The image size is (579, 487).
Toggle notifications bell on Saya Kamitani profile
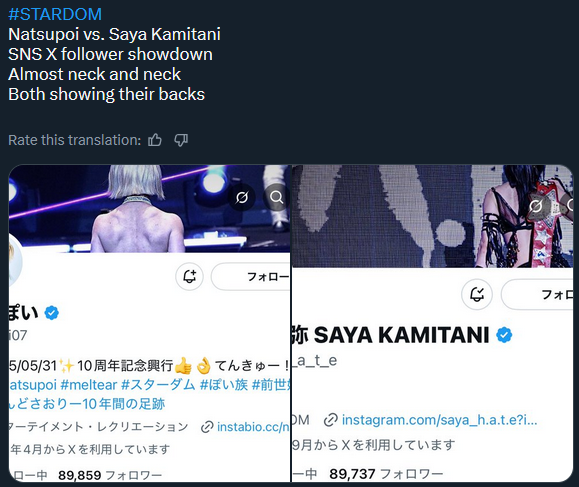coord(477,294)
